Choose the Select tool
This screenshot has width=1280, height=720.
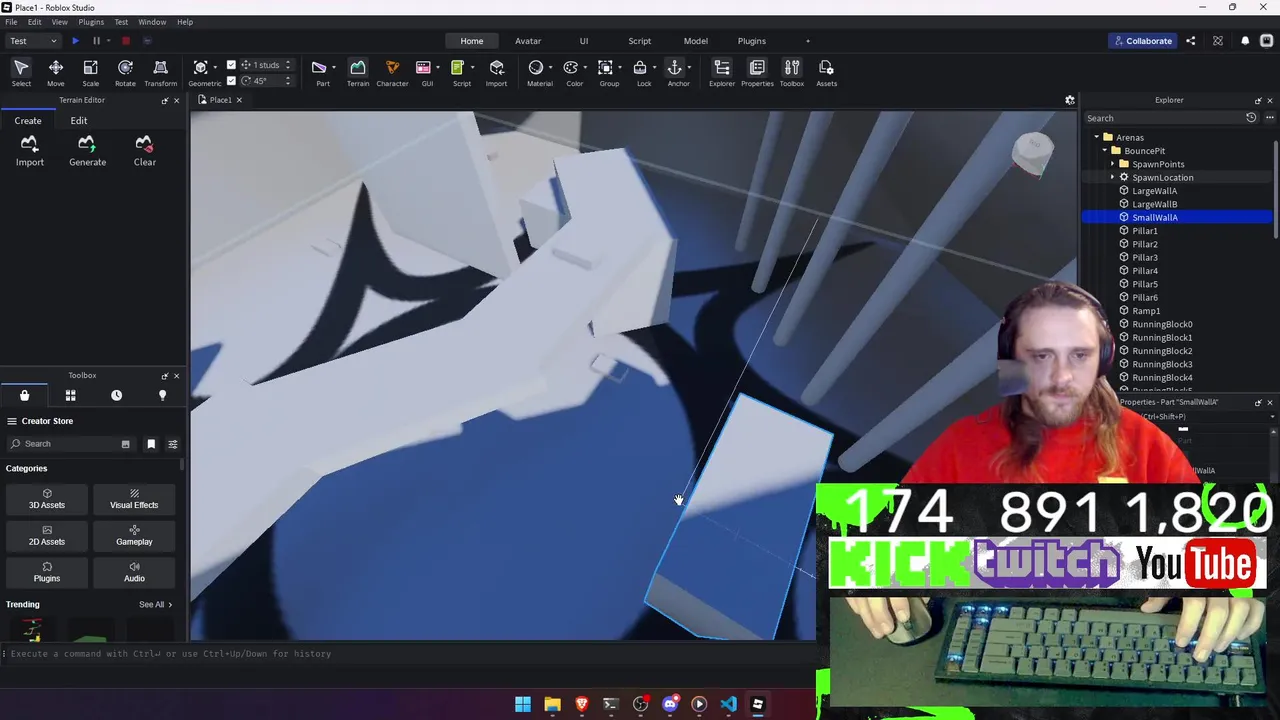pos(21,72)
